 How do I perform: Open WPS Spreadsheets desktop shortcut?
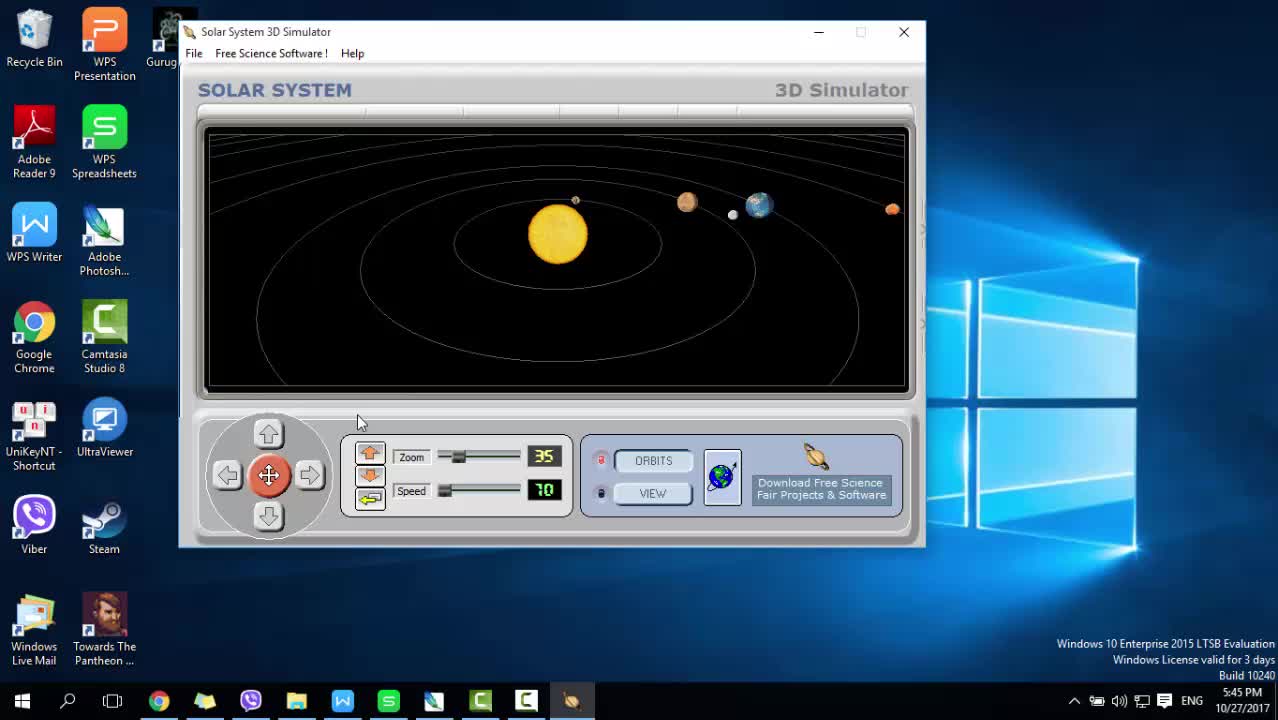pyautogui.click(x=104, y=142)
